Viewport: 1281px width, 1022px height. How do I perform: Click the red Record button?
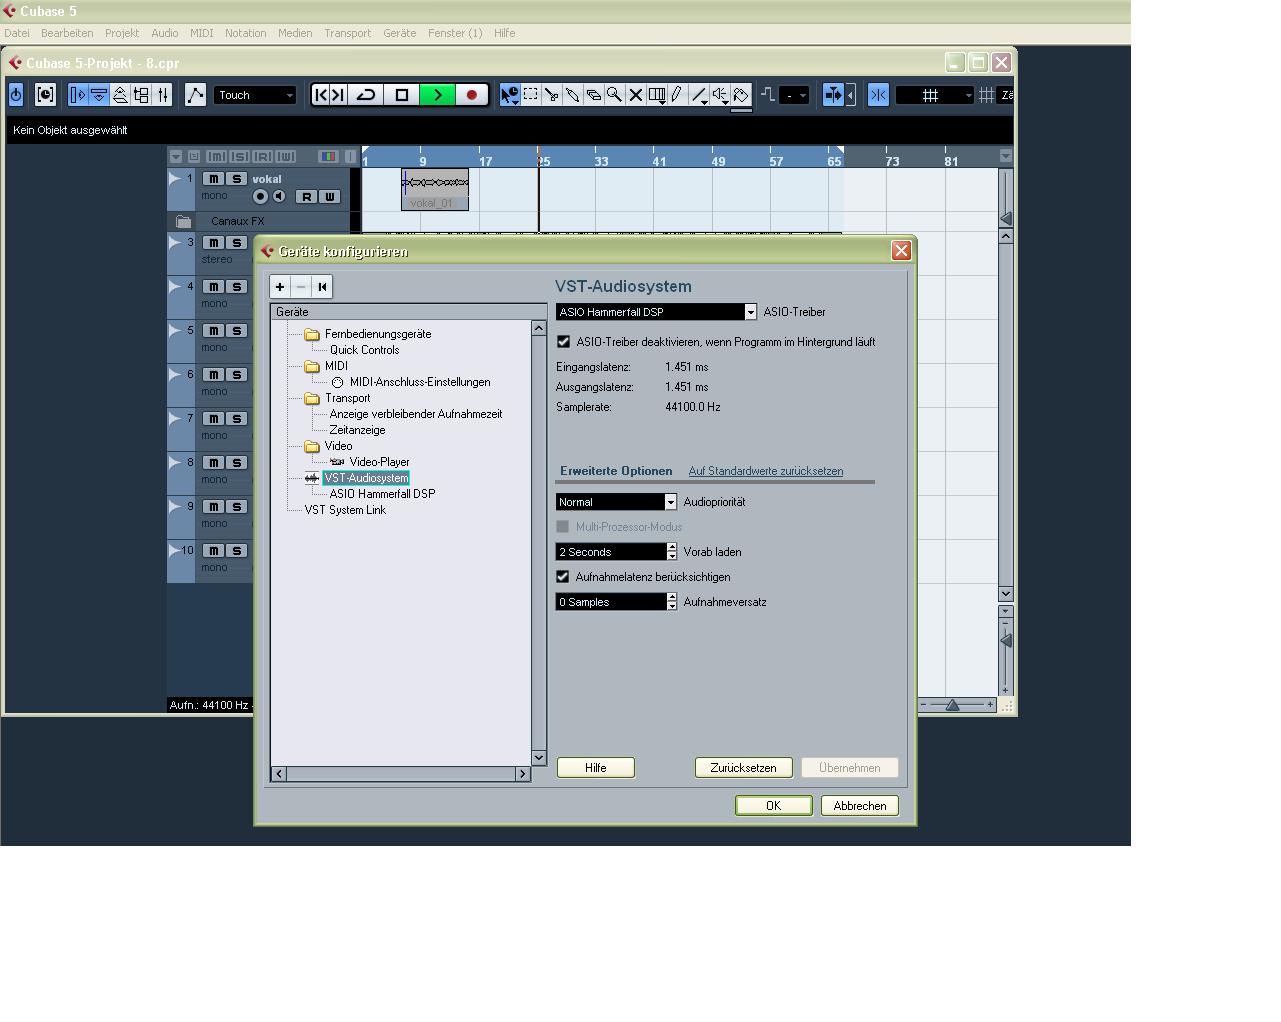click(472, 95)
